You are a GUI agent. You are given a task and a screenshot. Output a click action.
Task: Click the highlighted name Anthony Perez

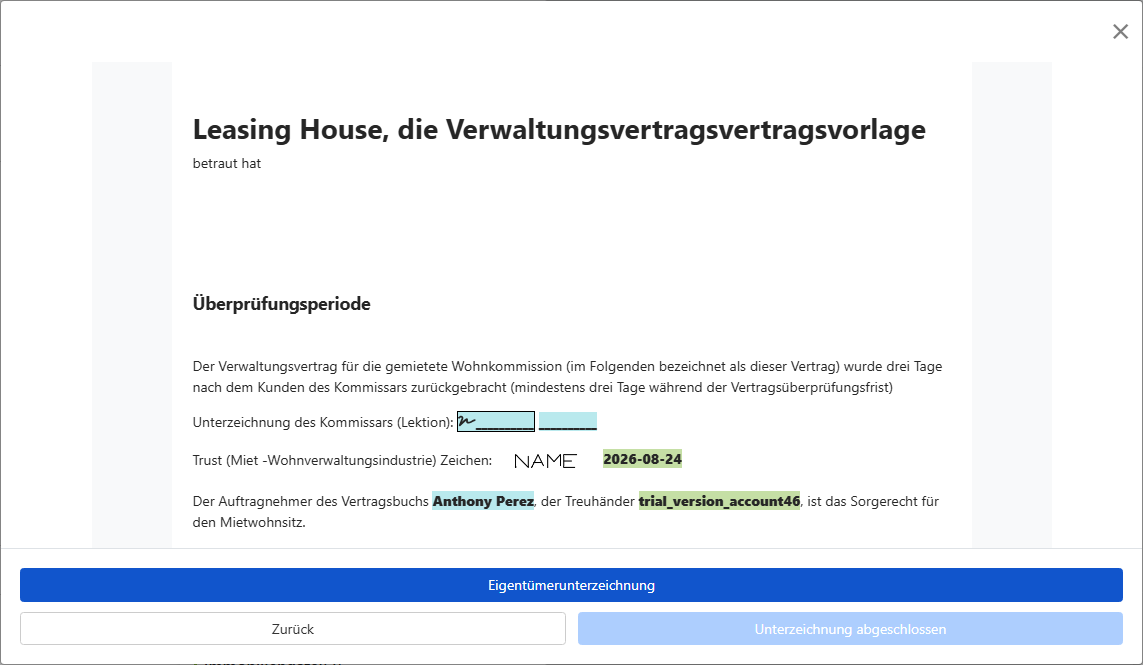(x=483, y=501)
